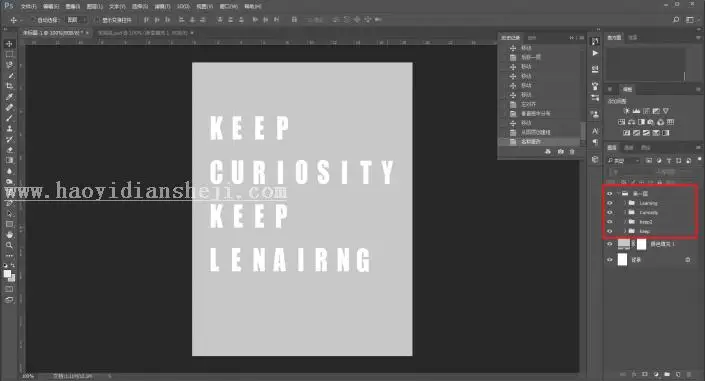
Task: Add a Vibrance adjustment
Action: (x=666, y=111)
